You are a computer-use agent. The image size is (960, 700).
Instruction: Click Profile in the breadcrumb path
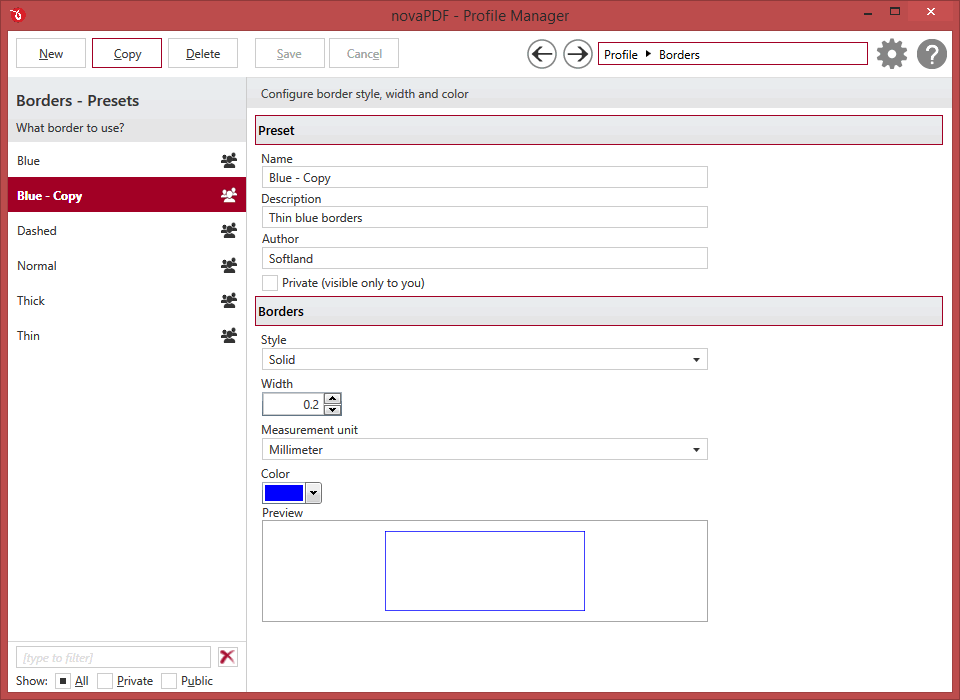pos(621,55)
